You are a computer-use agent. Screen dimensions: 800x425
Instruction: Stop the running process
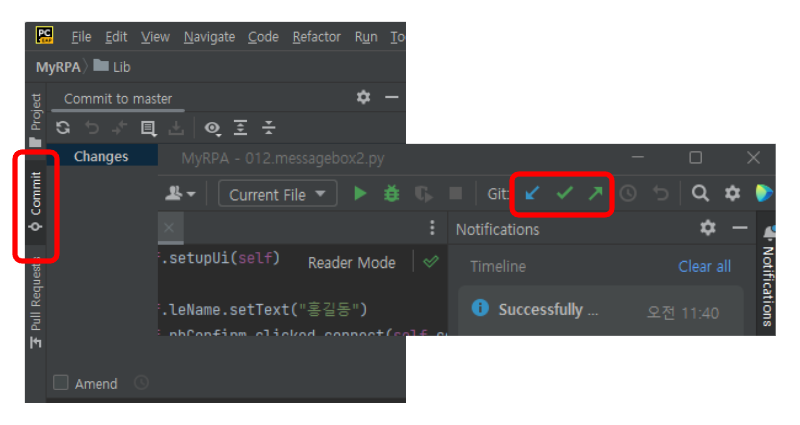point(455,193)
